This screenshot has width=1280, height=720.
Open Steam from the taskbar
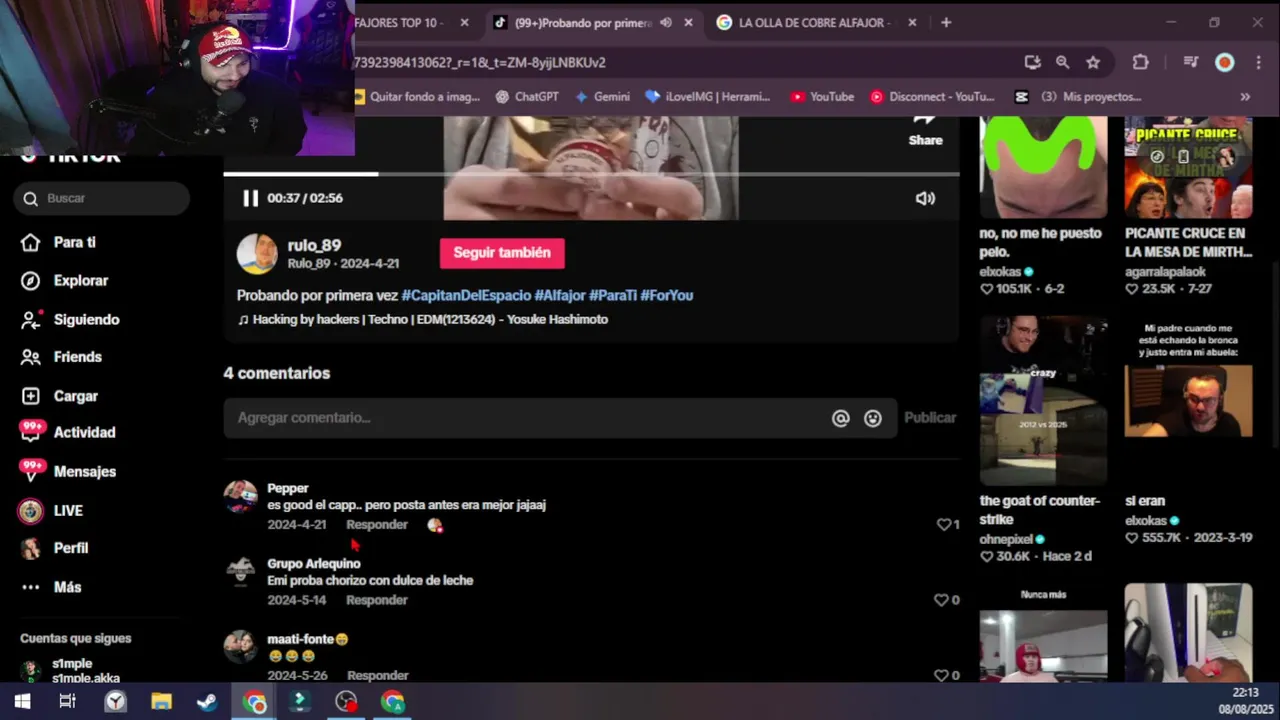(207, 702)
